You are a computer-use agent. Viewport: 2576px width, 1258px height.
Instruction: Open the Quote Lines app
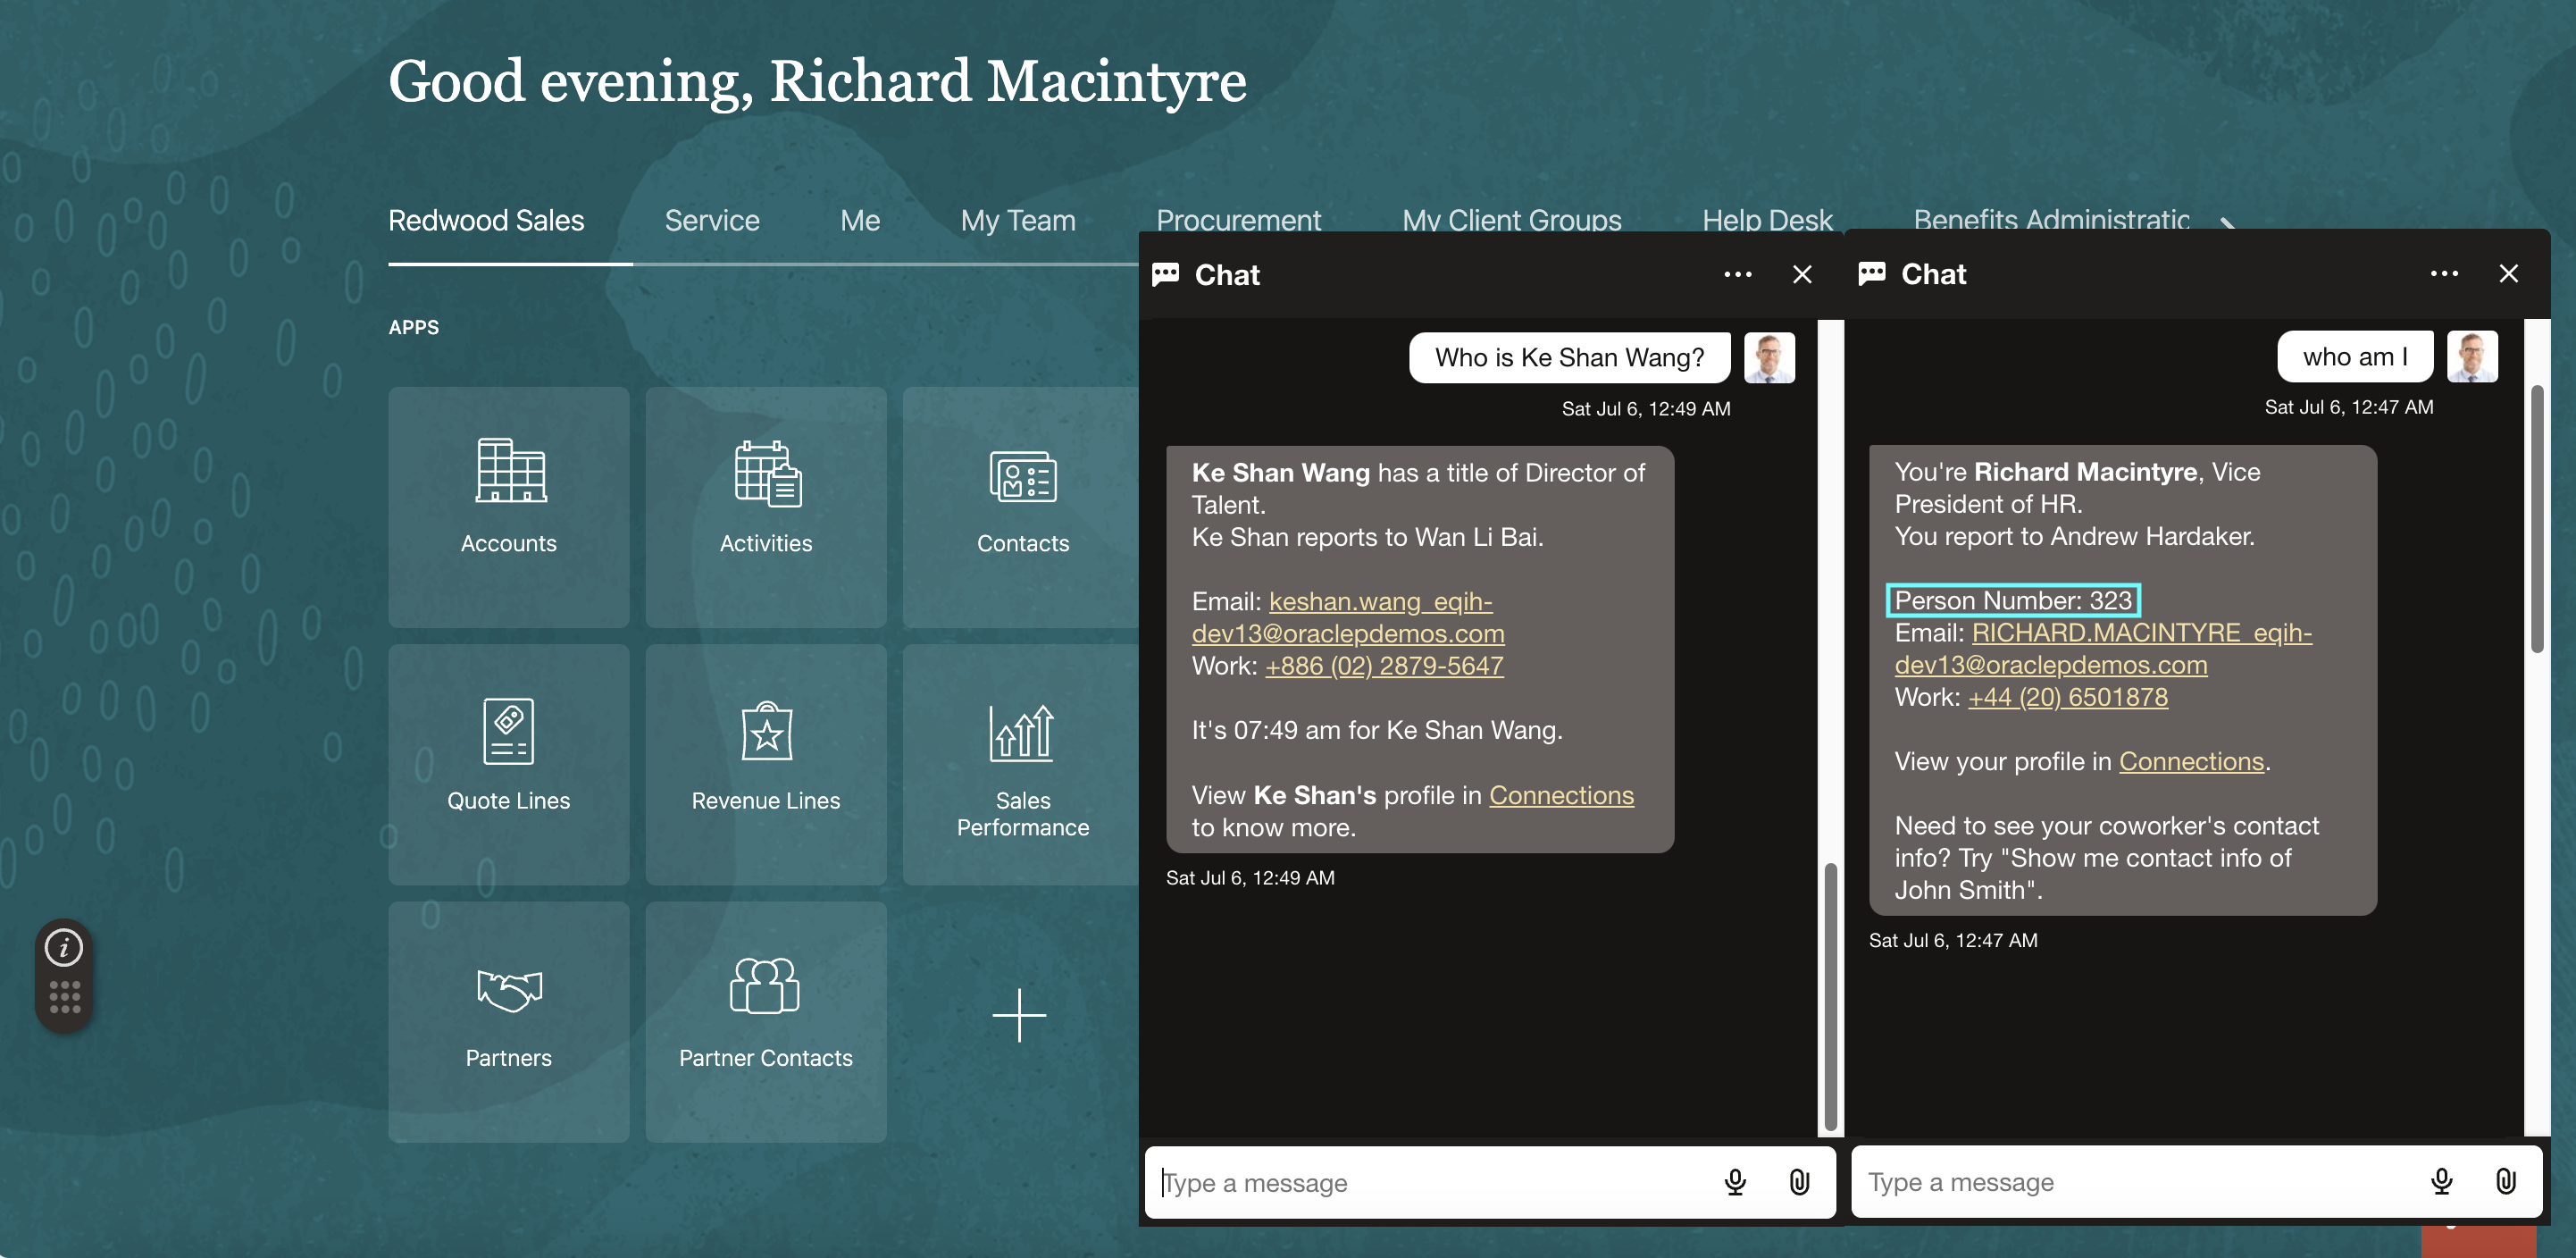[x=508, y=763]
